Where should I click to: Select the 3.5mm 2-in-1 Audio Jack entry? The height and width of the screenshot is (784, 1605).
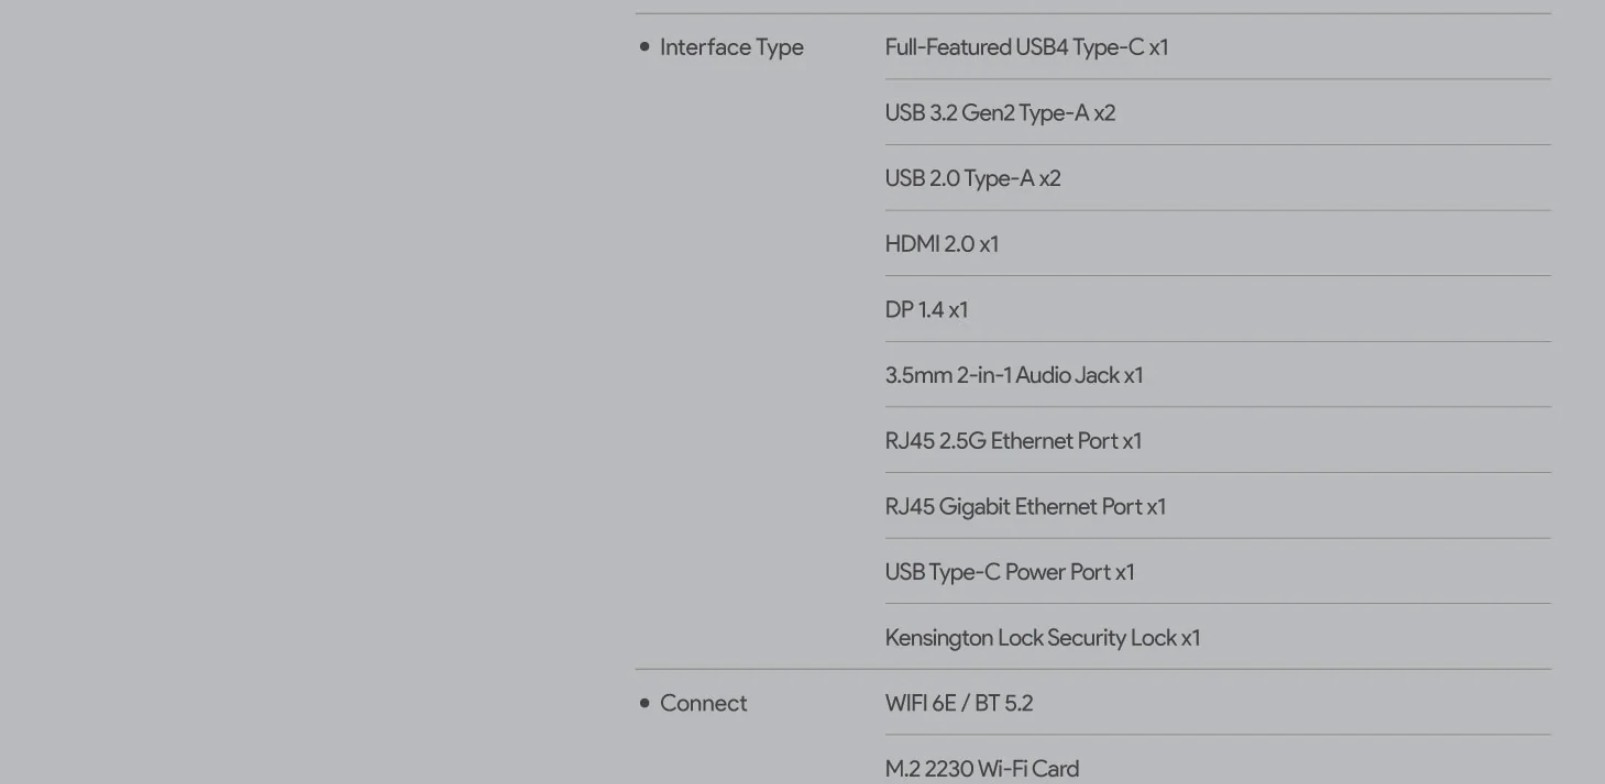pyautogui.click(x=1002, y=375)
